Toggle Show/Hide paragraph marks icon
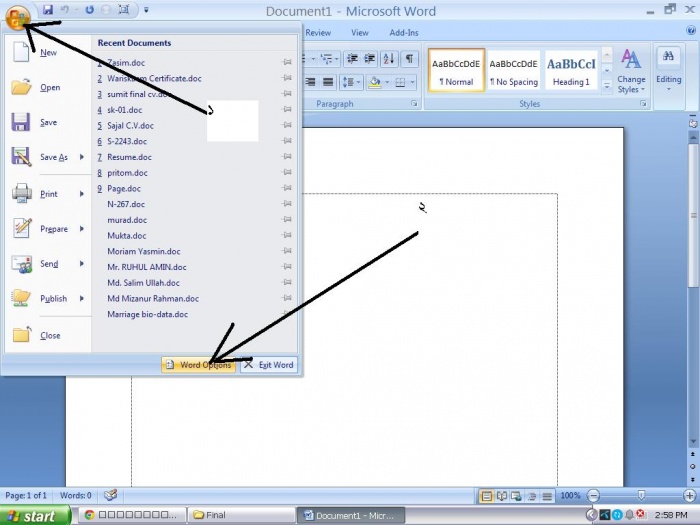Image resolution: width=700 pixels, height=525 pixels. click(409, 58)
